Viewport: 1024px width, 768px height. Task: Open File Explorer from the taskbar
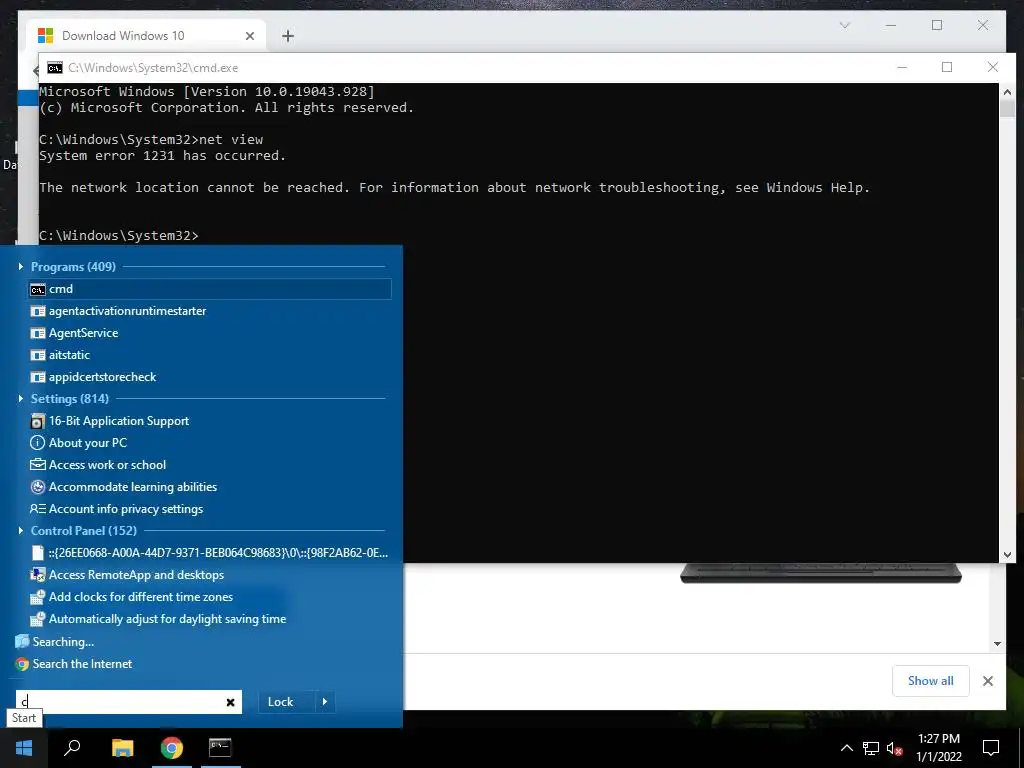pyautogui.click(x=122, y=748)
